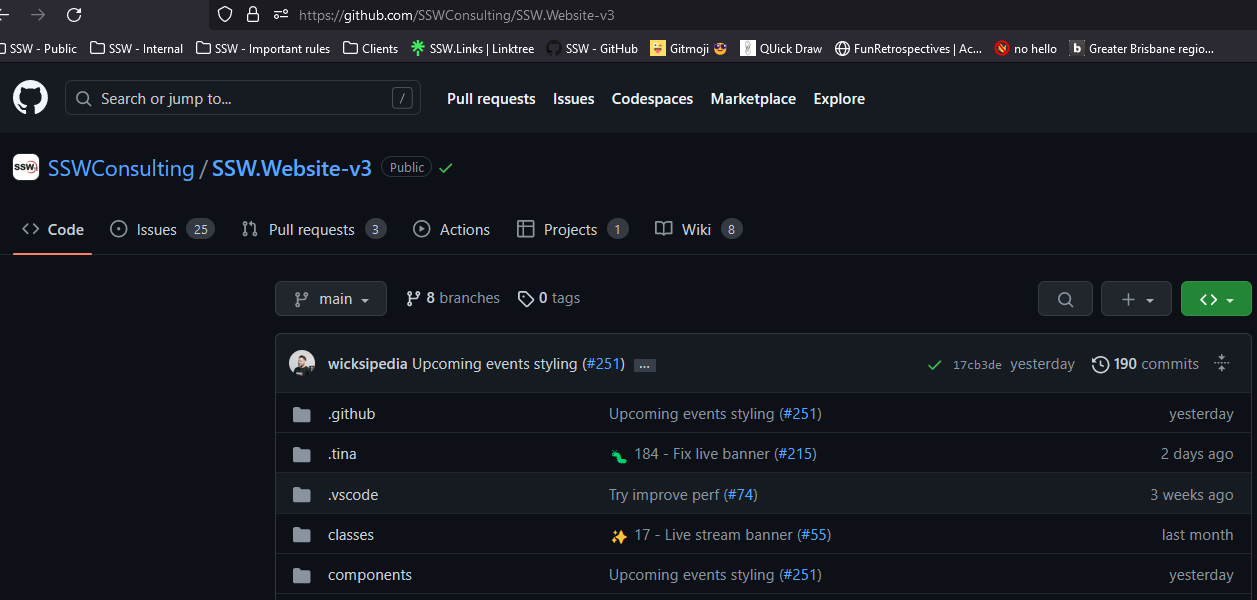The image size is (1257, 600).
Task: Click the Search or jump to field
Action: tap(242, 99)
